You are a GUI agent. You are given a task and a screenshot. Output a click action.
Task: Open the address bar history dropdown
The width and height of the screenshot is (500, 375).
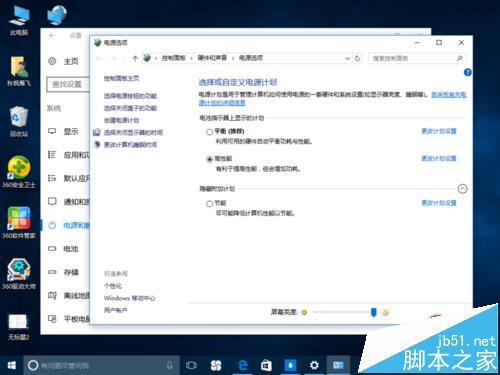[x=347, y=58]
